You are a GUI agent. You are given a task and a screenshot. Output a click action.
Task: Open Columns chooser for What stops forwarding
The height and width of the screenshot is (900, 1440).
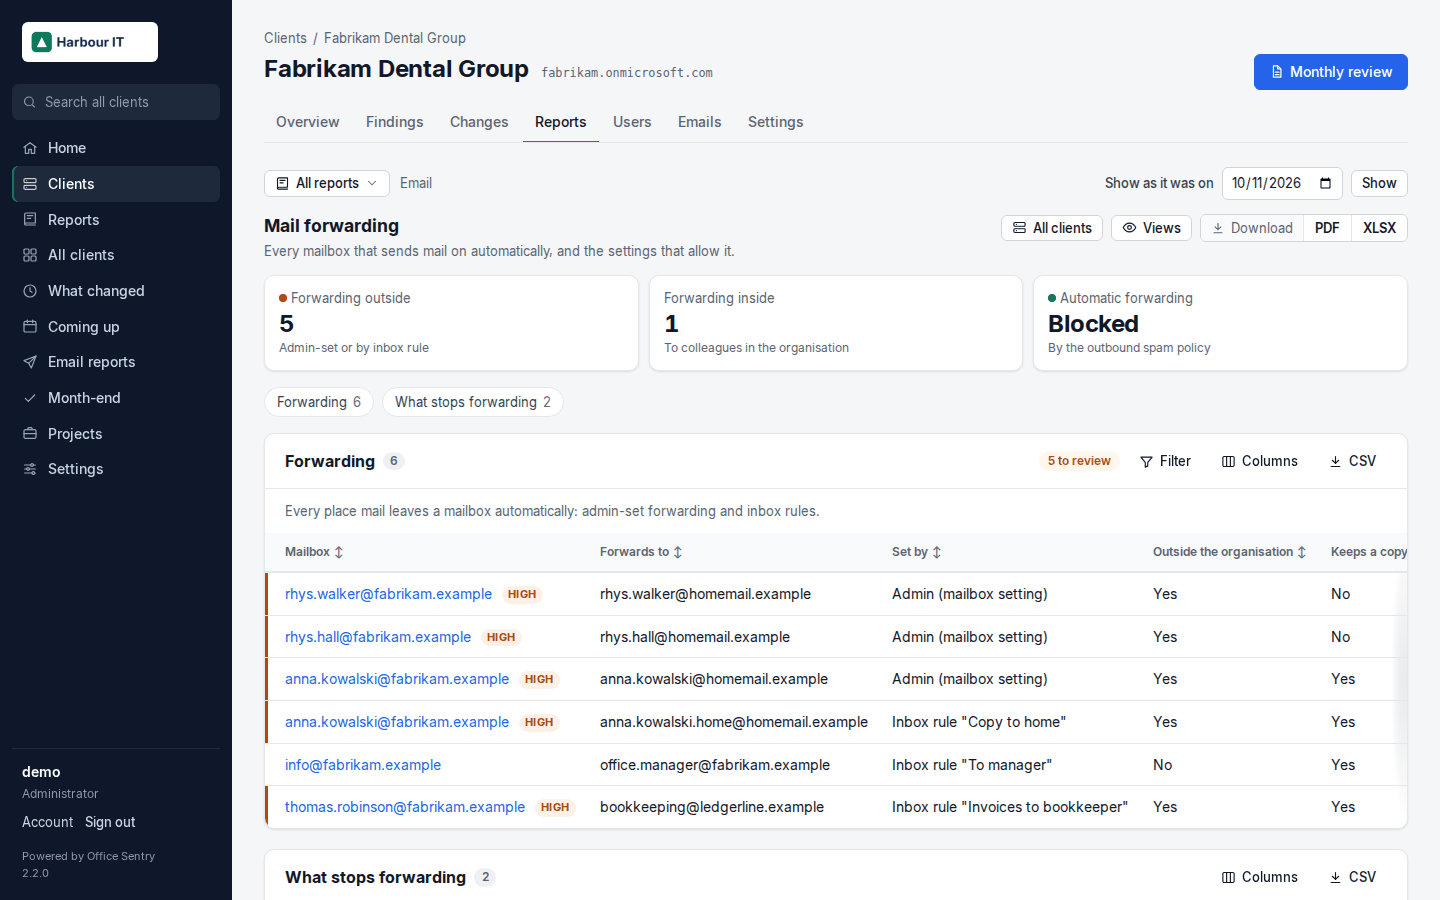pos(1260,877)
